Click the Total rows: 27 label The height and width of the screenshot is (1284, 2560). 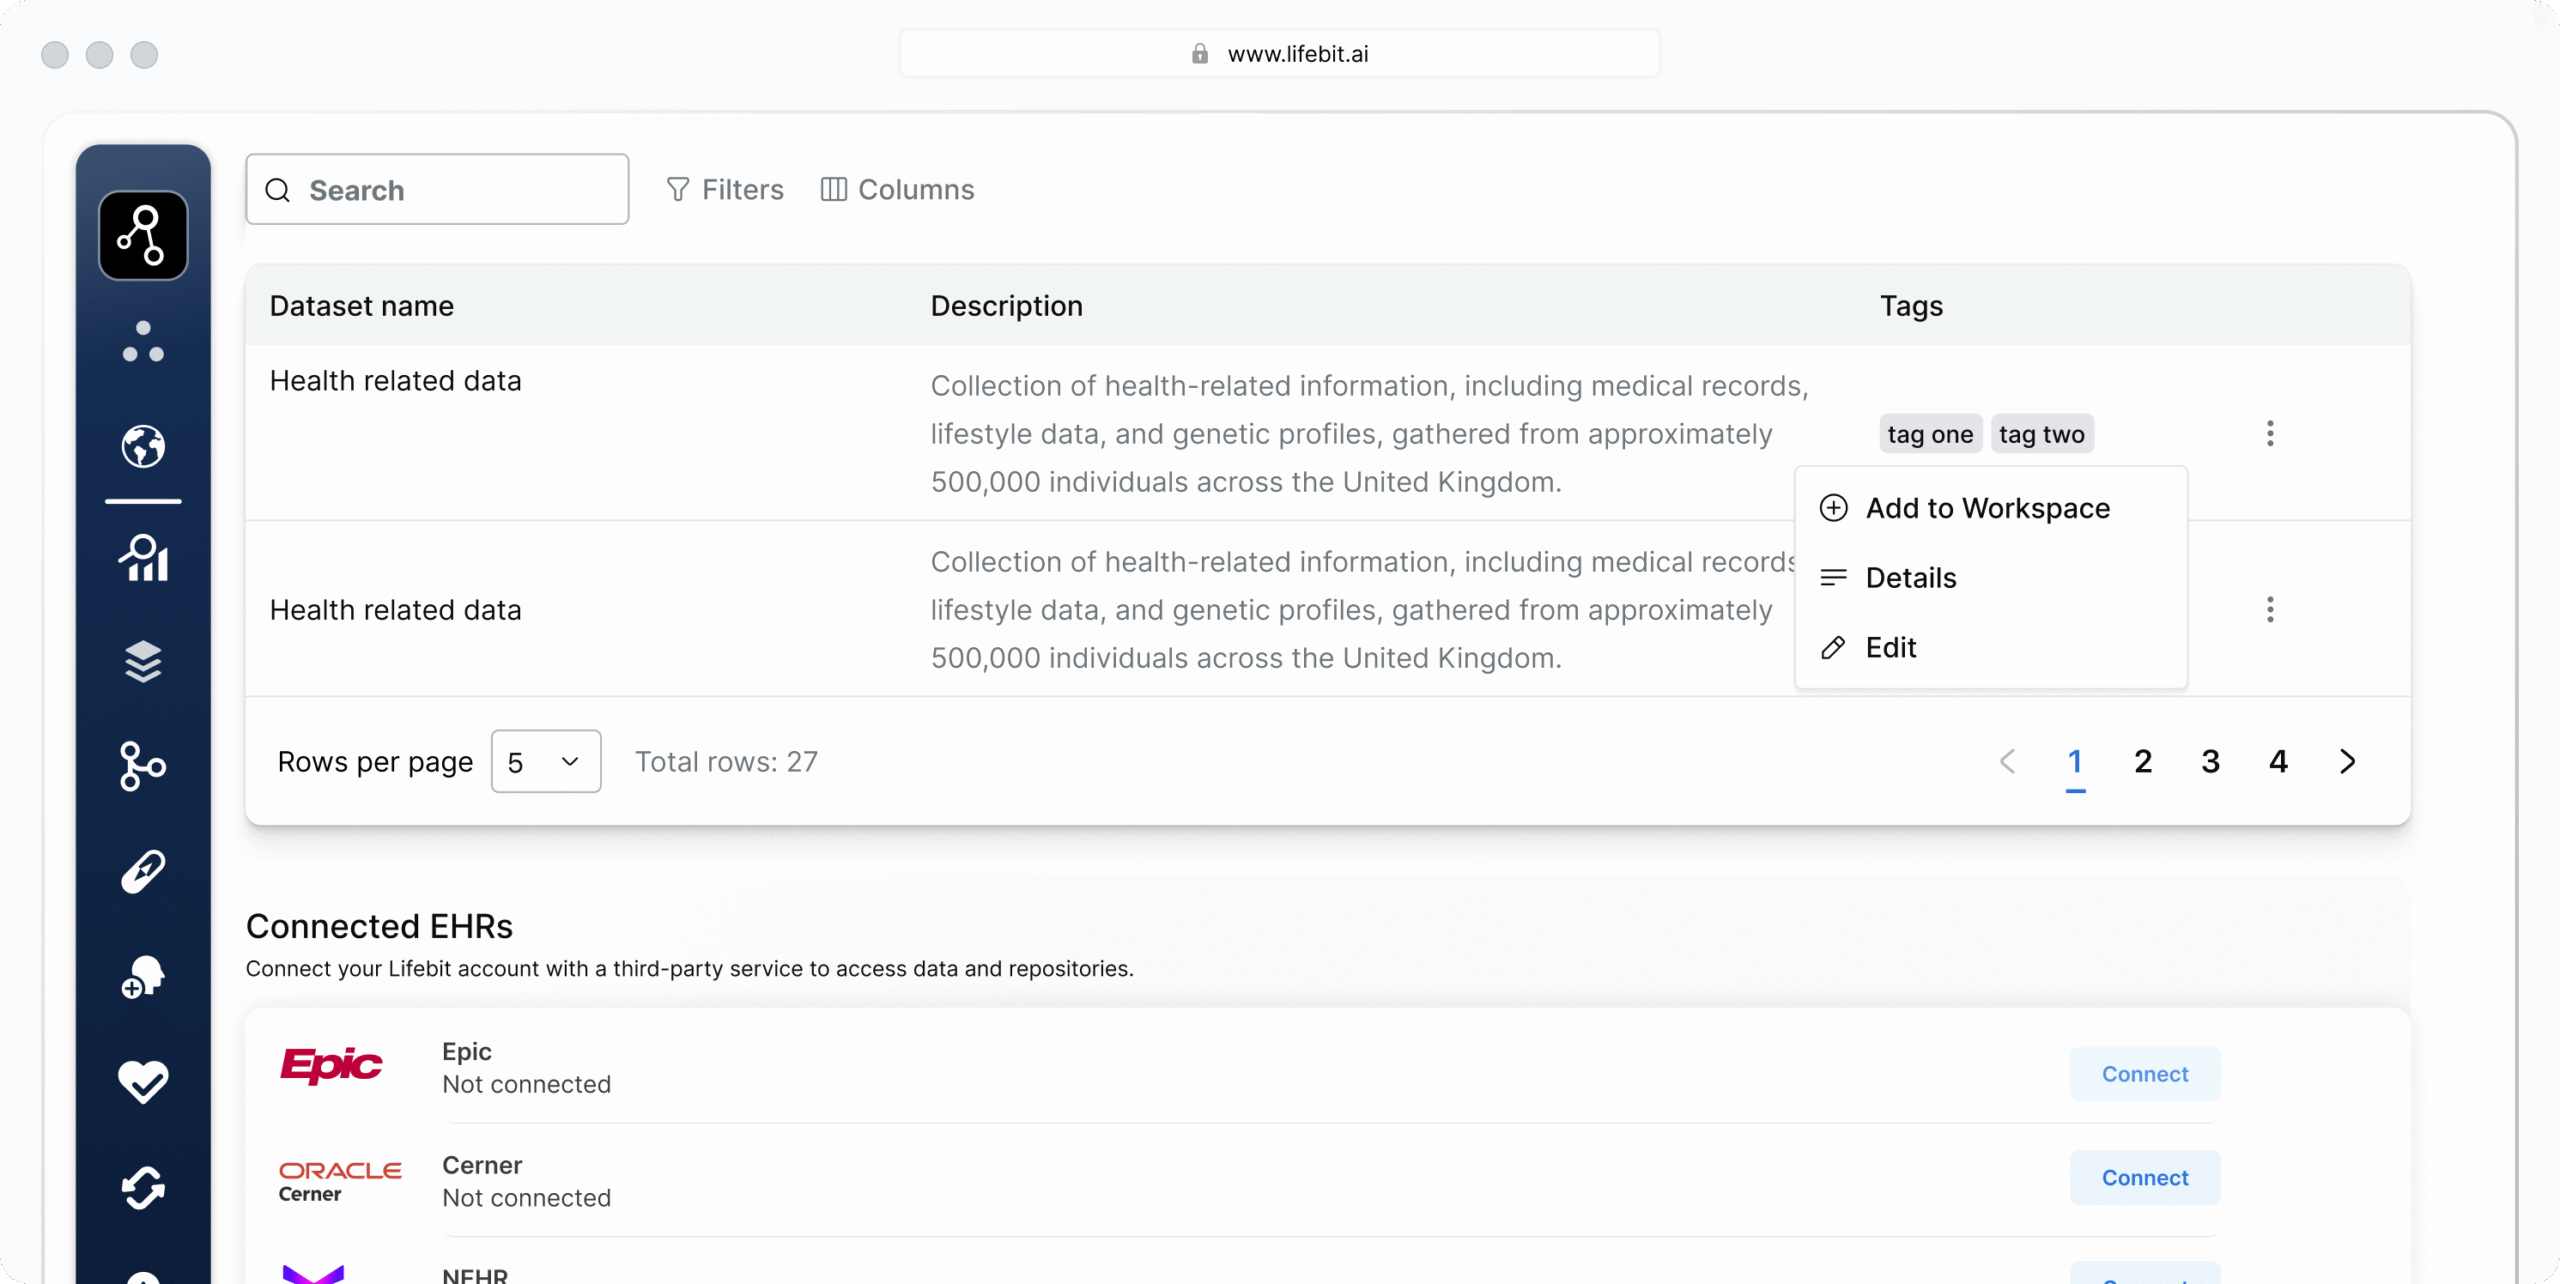(726, 762)
